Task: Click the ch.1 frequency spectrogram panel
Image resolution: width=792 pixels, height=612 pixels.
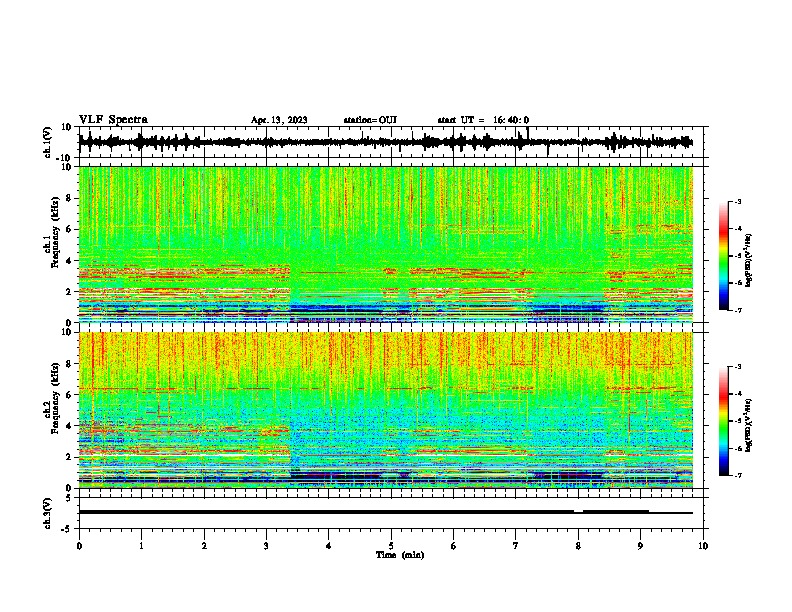Action: pos(386,244)
